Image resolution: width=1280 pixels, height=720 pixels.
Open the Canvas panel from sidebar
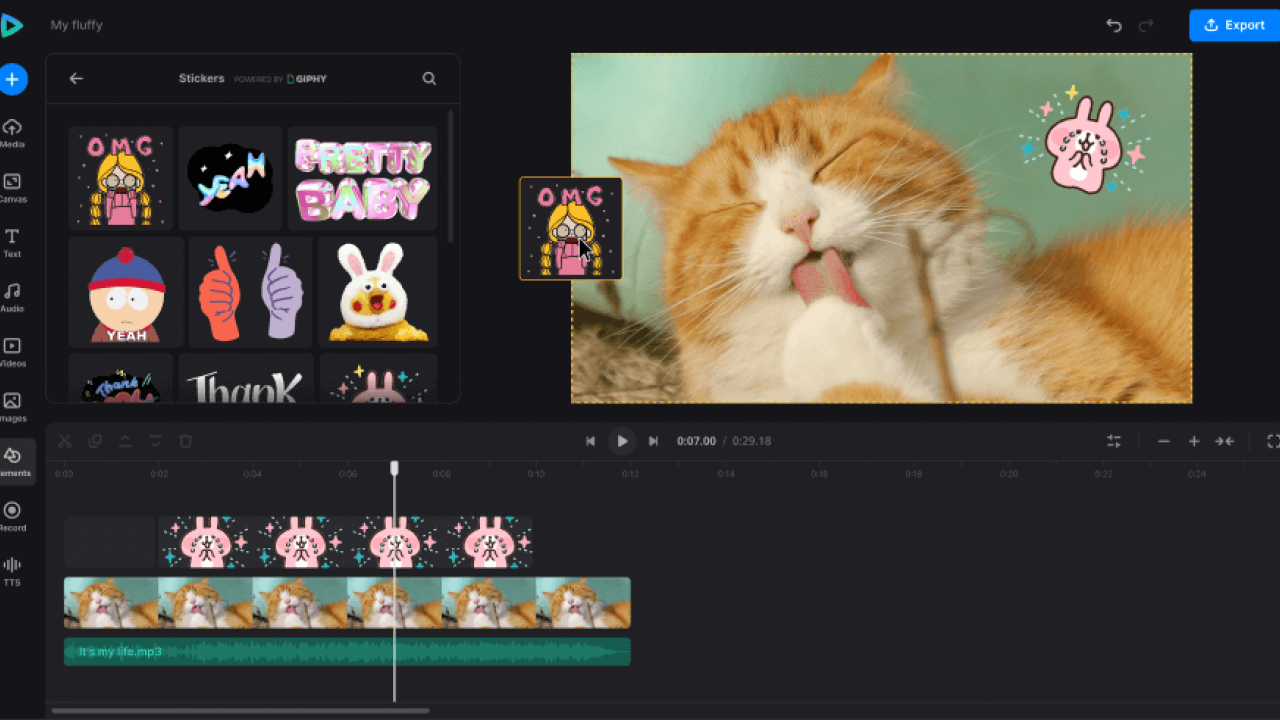click(x=13, y=186)
